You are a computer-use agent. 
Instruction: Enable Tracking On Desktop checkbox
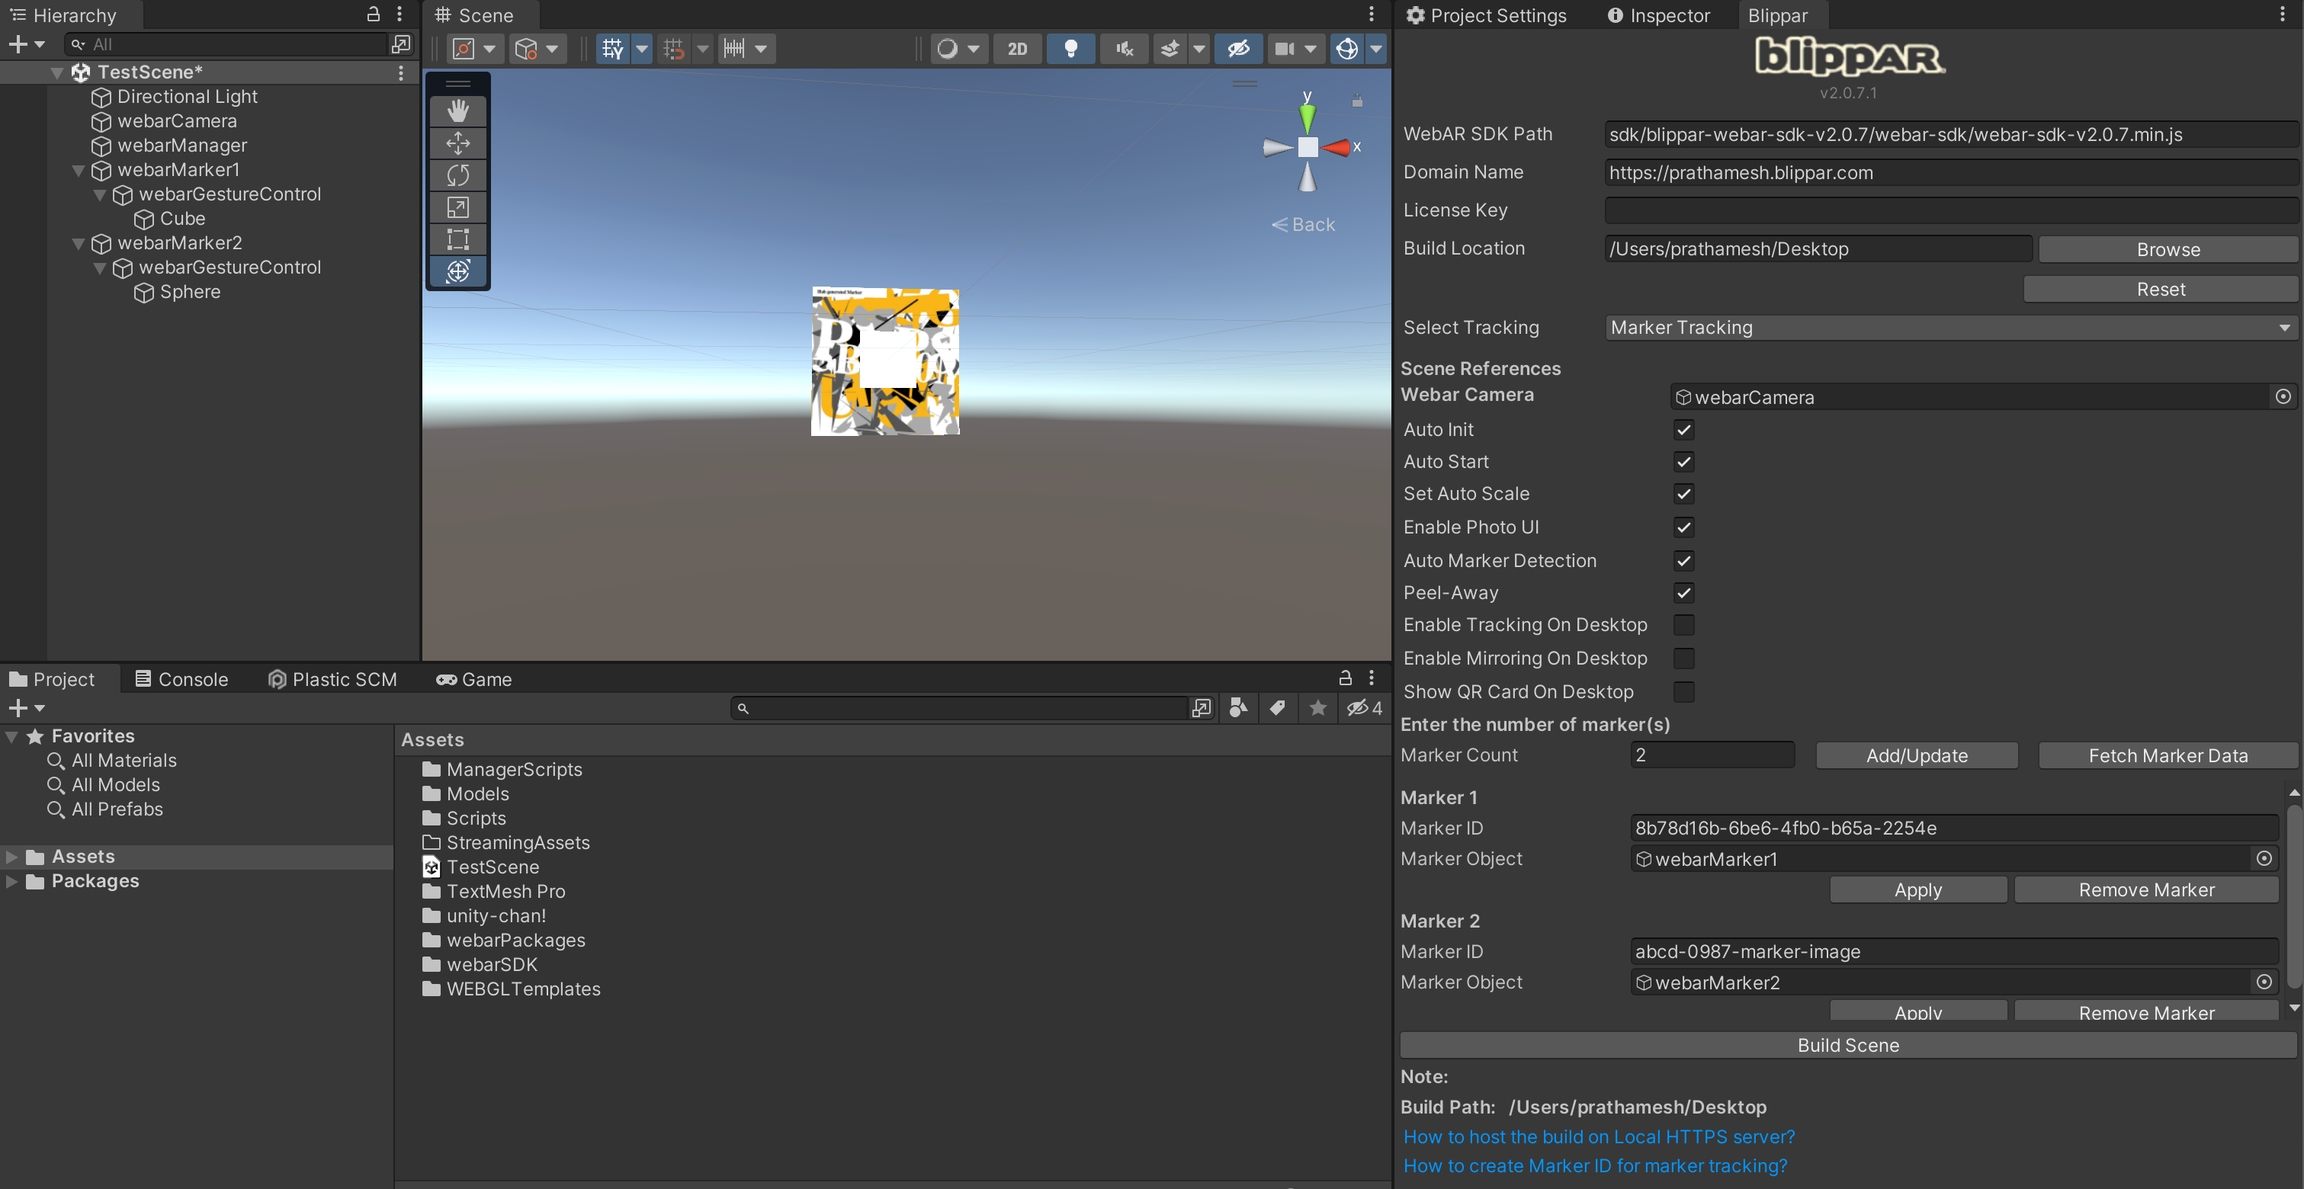tap(1684, 625)
